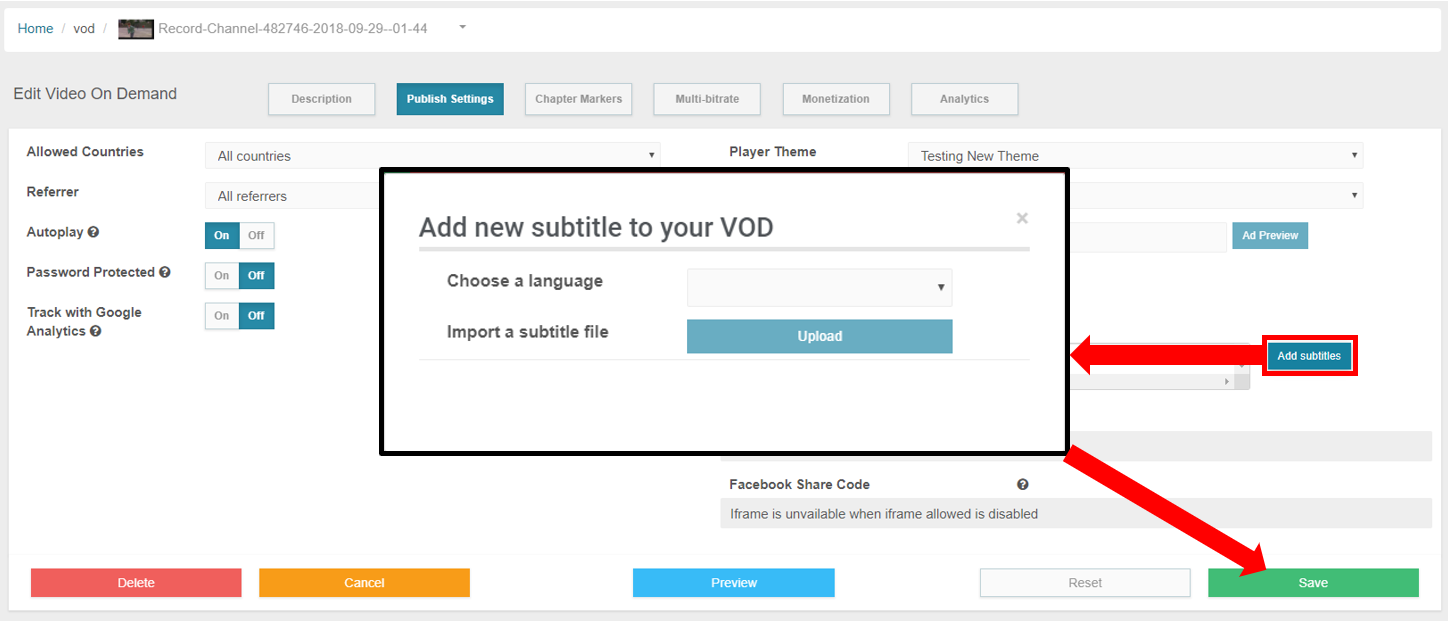Click the Add subtitles button
The width and height of the screenshot is (1448, 621).
(x=1310, y=355)
